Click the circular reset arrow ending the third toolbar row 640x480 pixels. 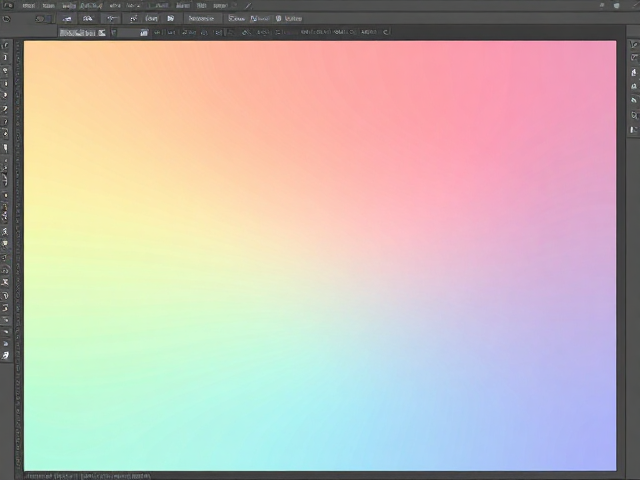[x=386, y=32]
